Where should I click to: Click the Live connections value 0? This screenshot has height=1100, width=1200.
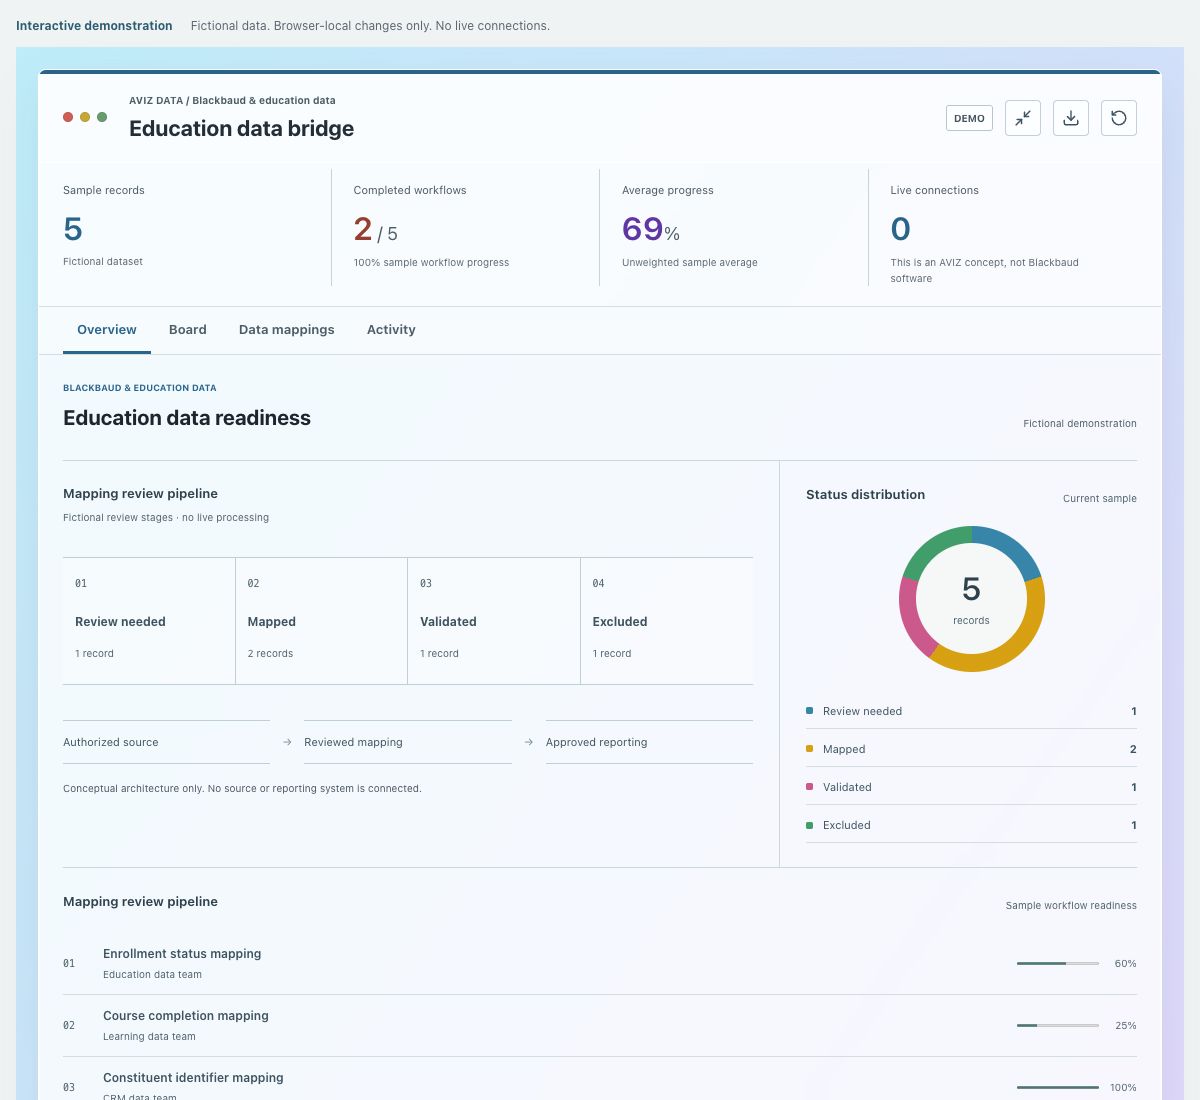(x=900, y=229)
